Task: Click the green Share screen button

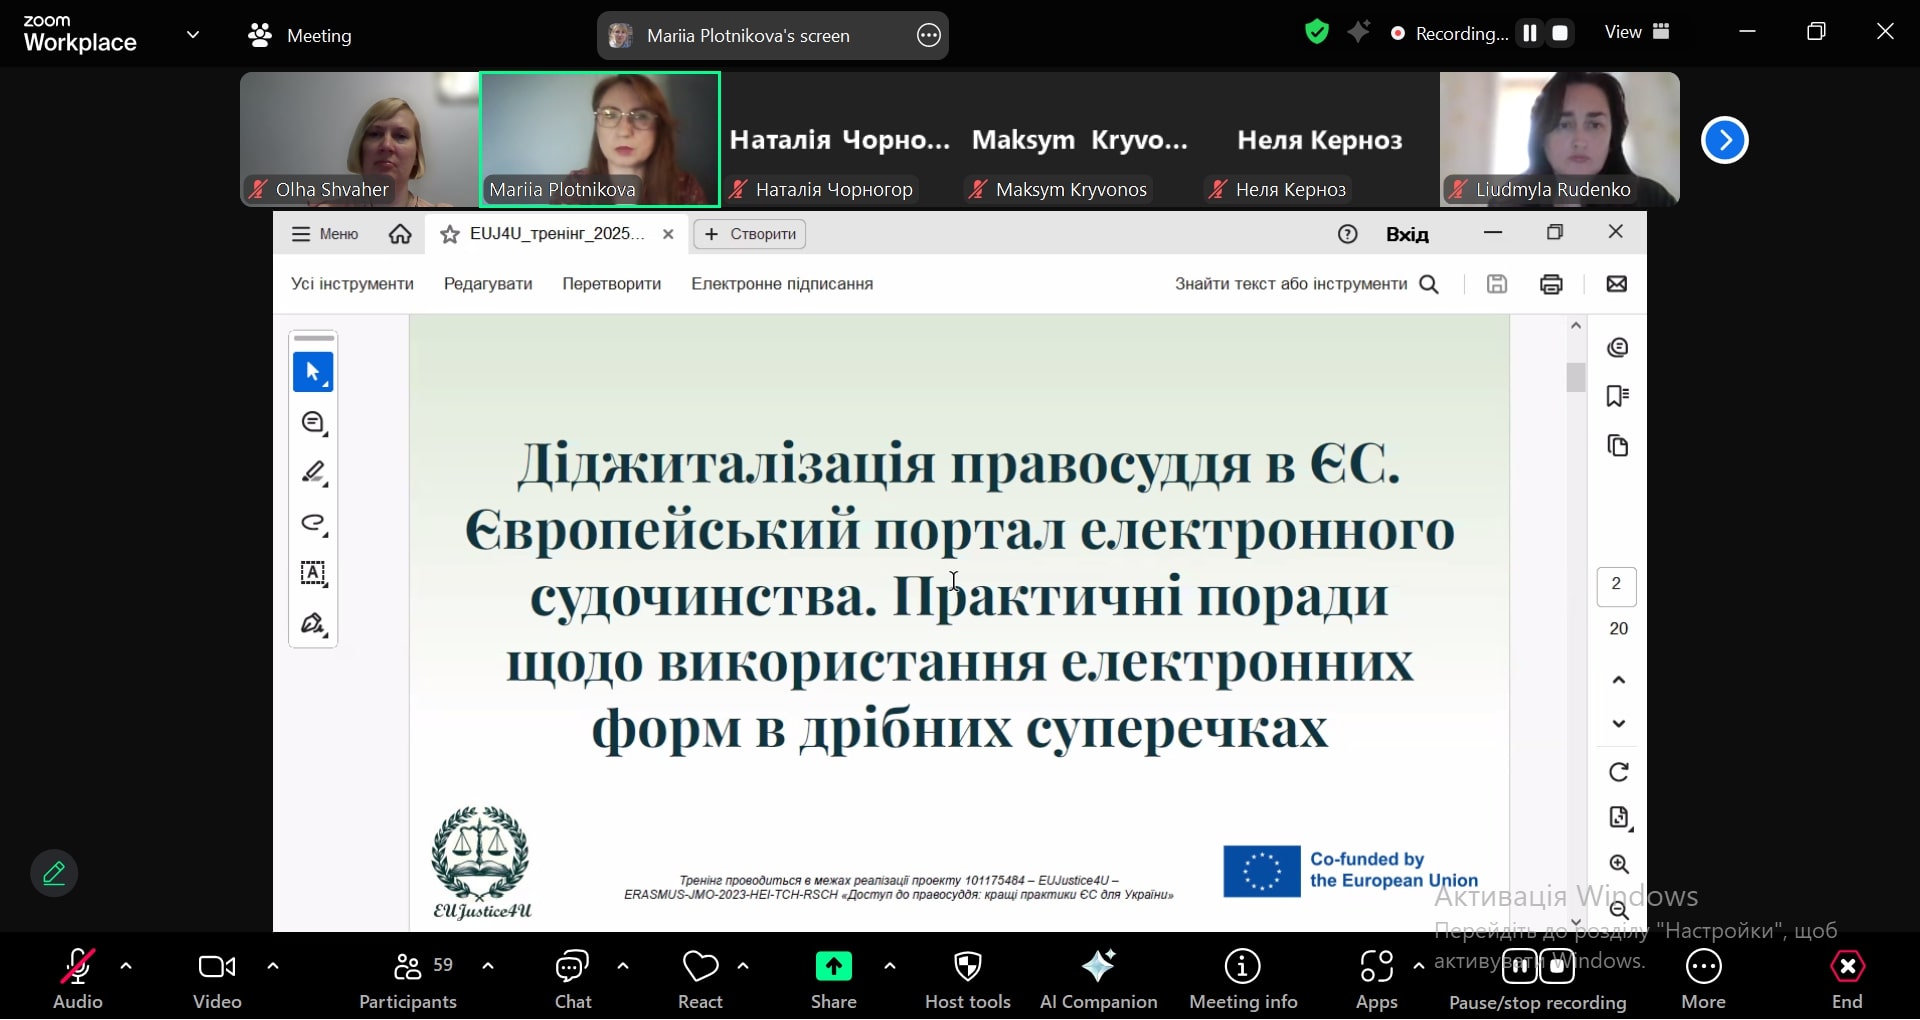Action: [834, 967]
